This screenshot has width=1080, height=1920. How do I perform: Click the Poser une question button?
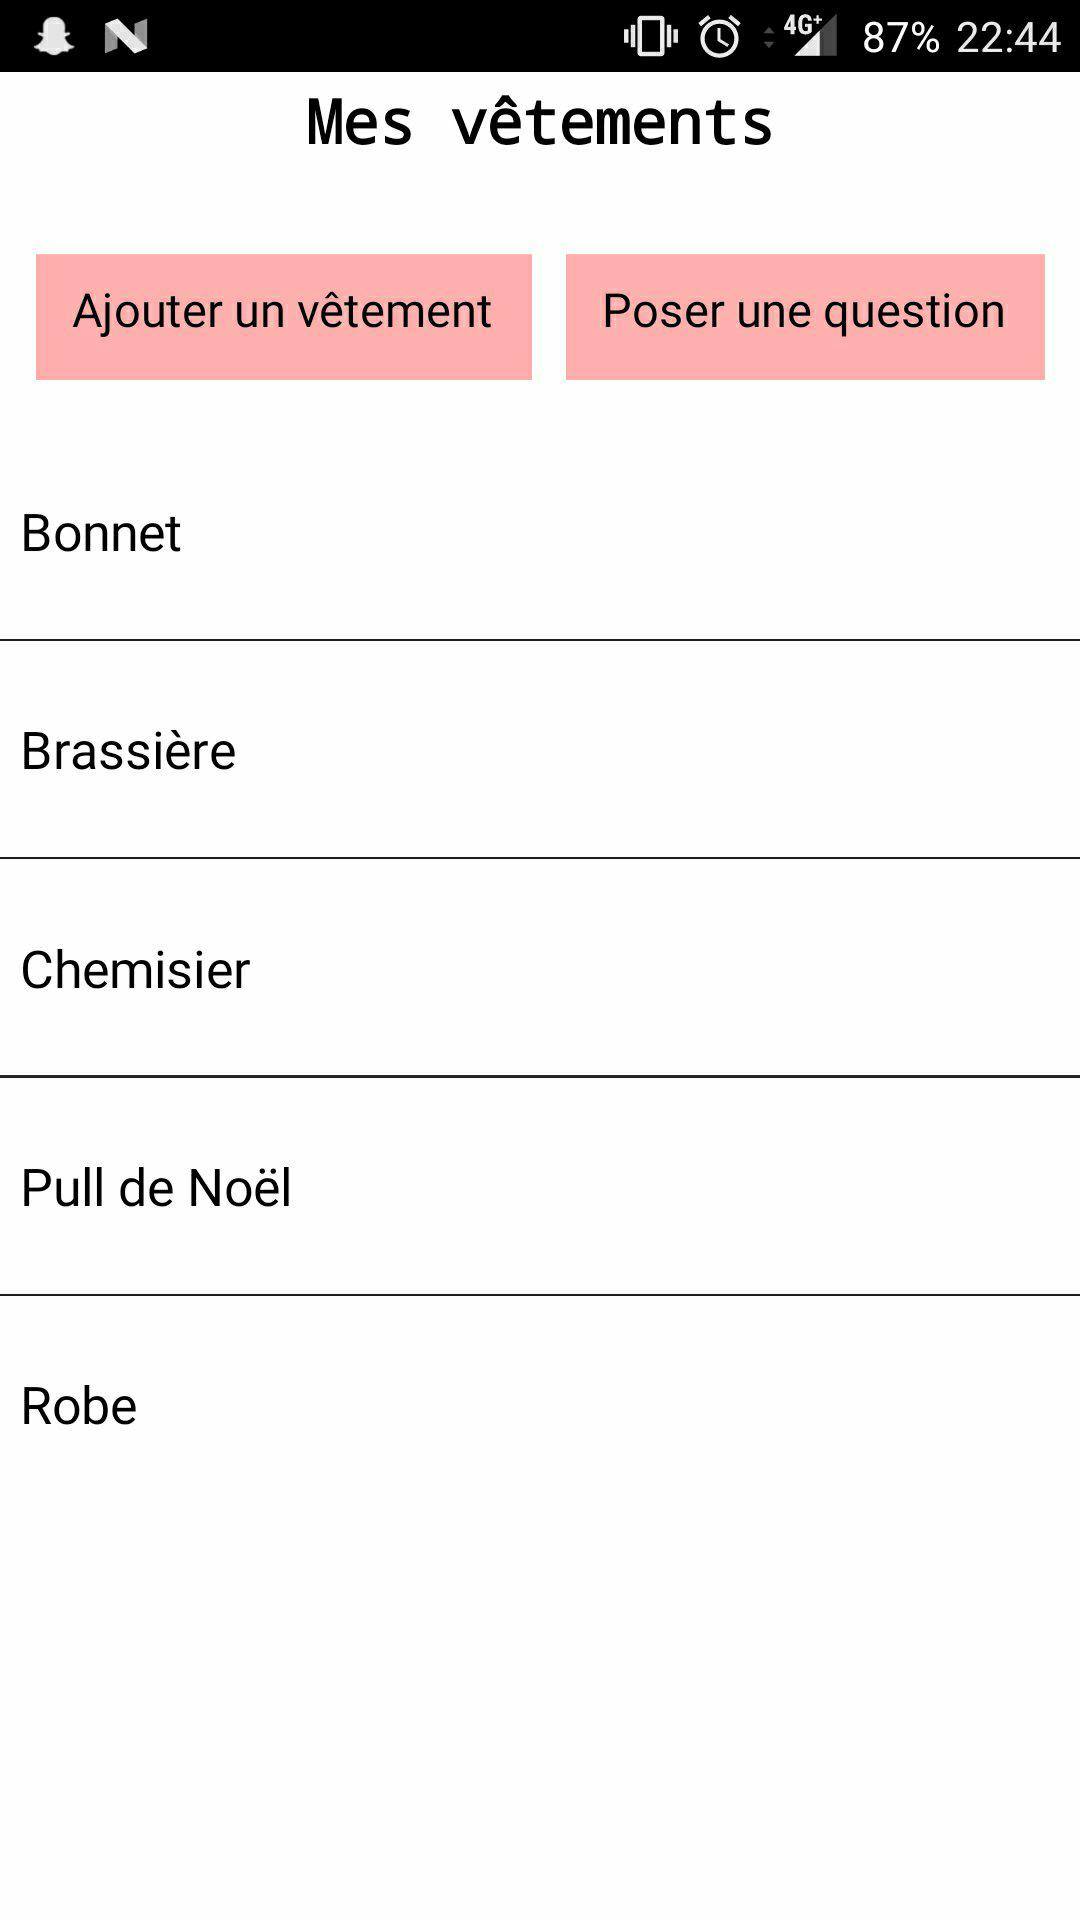pos(805,317)
